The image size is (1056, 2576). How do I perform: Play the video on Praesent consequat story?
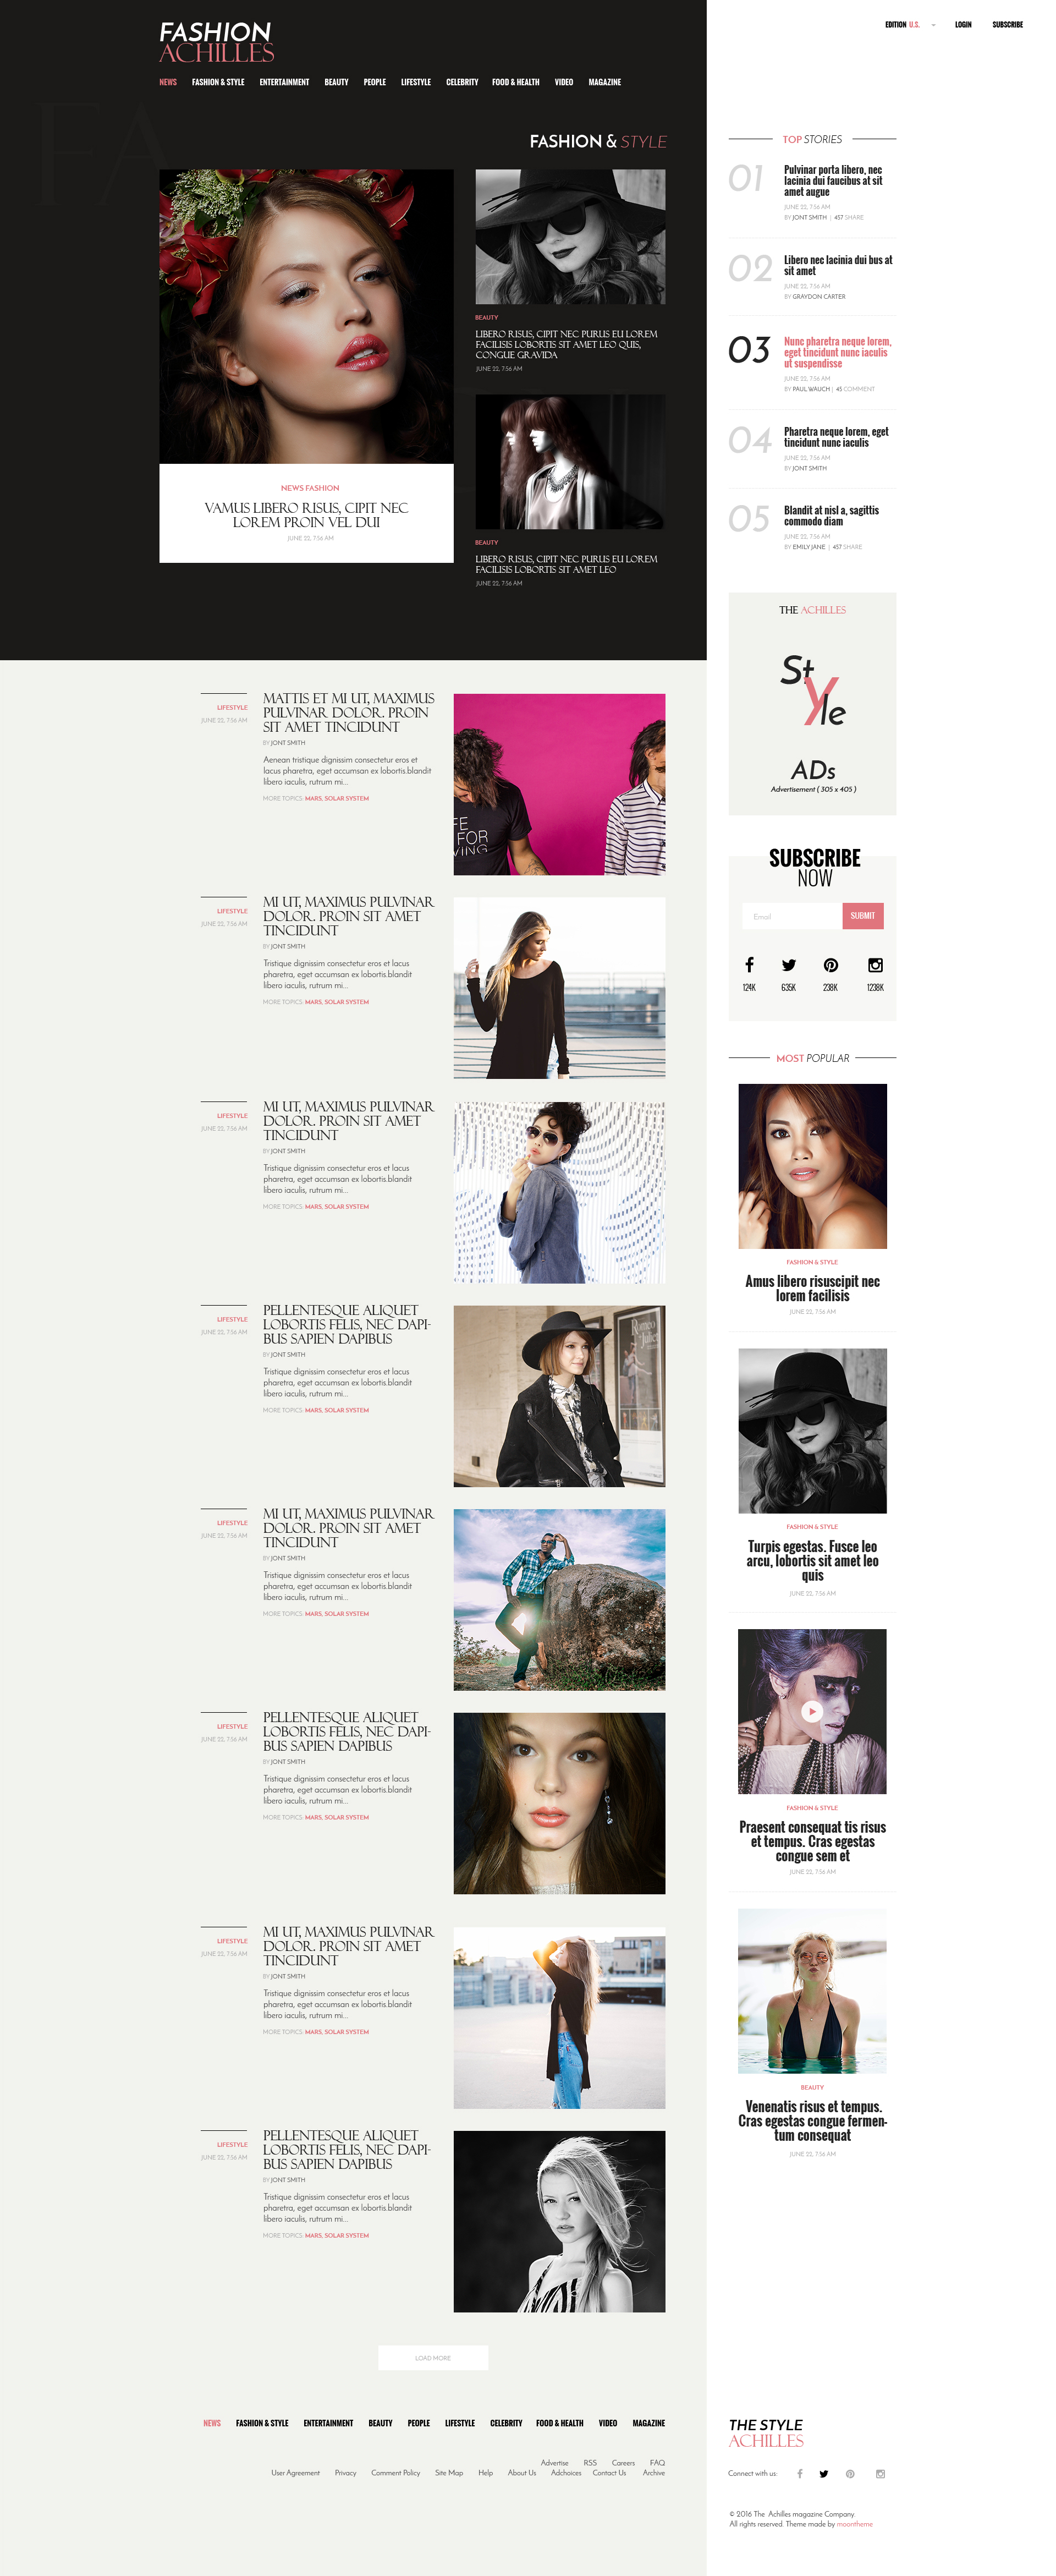(812, 1711)
